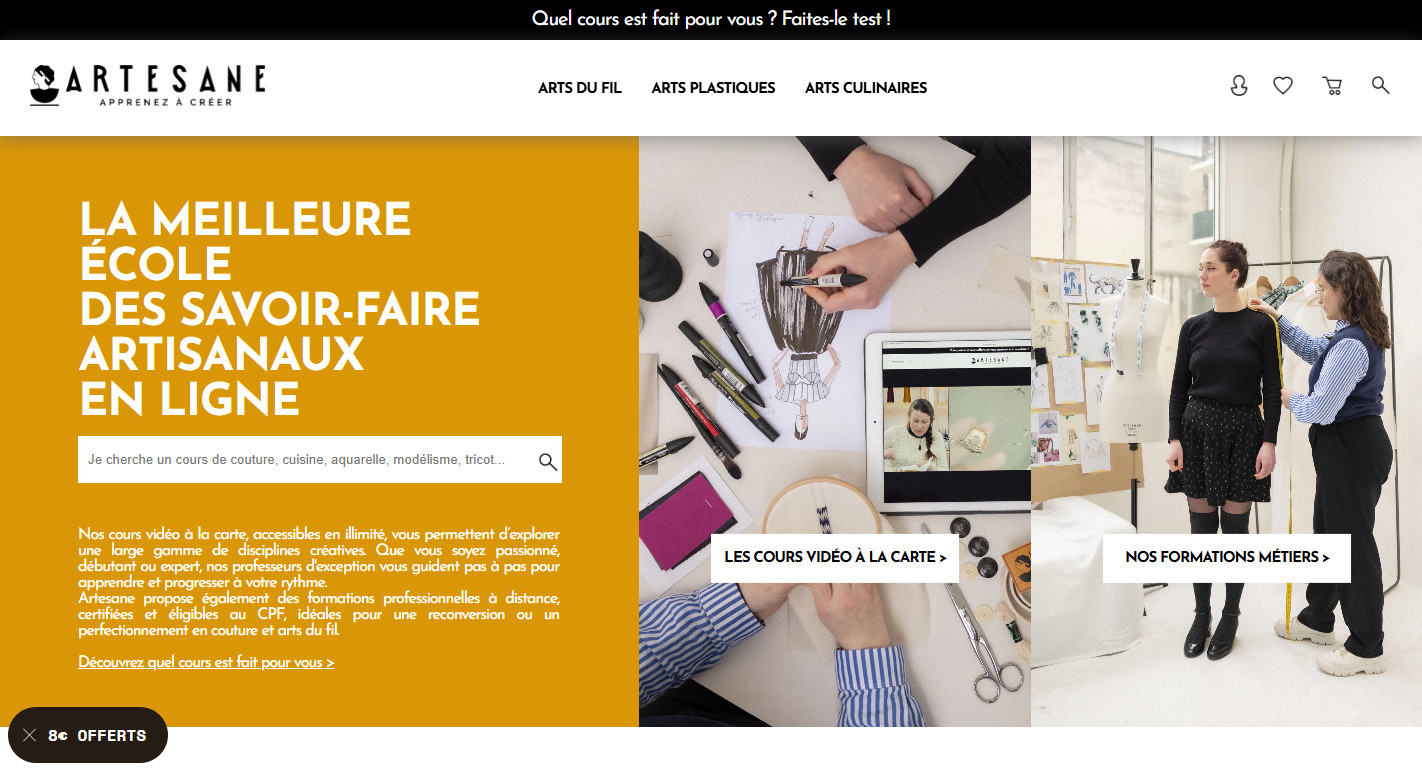Open Nos formations métiers button
The height and width of the screenshot is (773, 1422).
1227,558
